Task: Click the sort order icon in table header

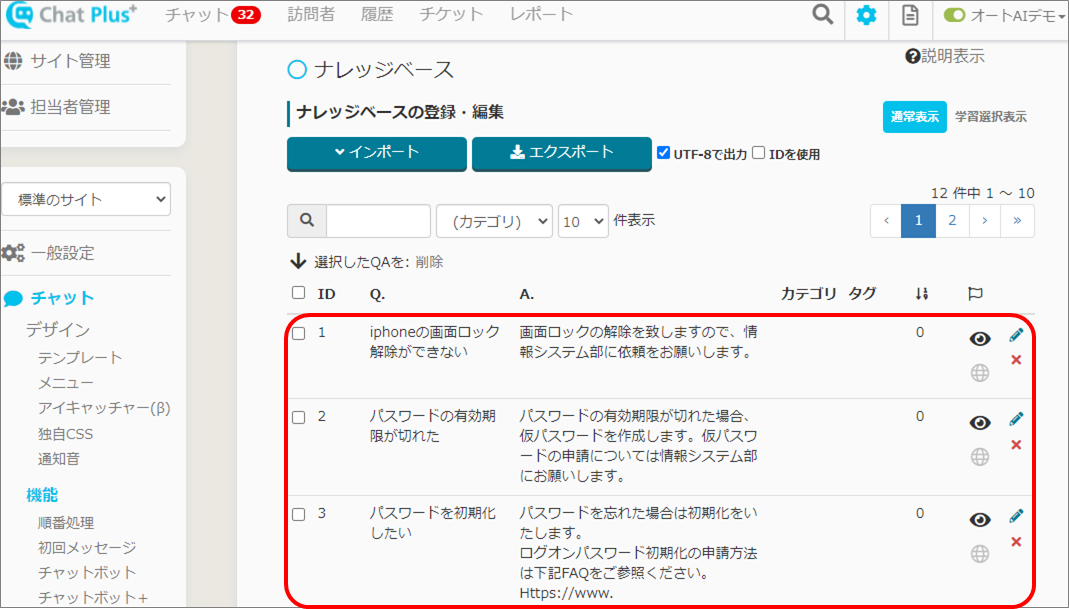Action: 922,293
